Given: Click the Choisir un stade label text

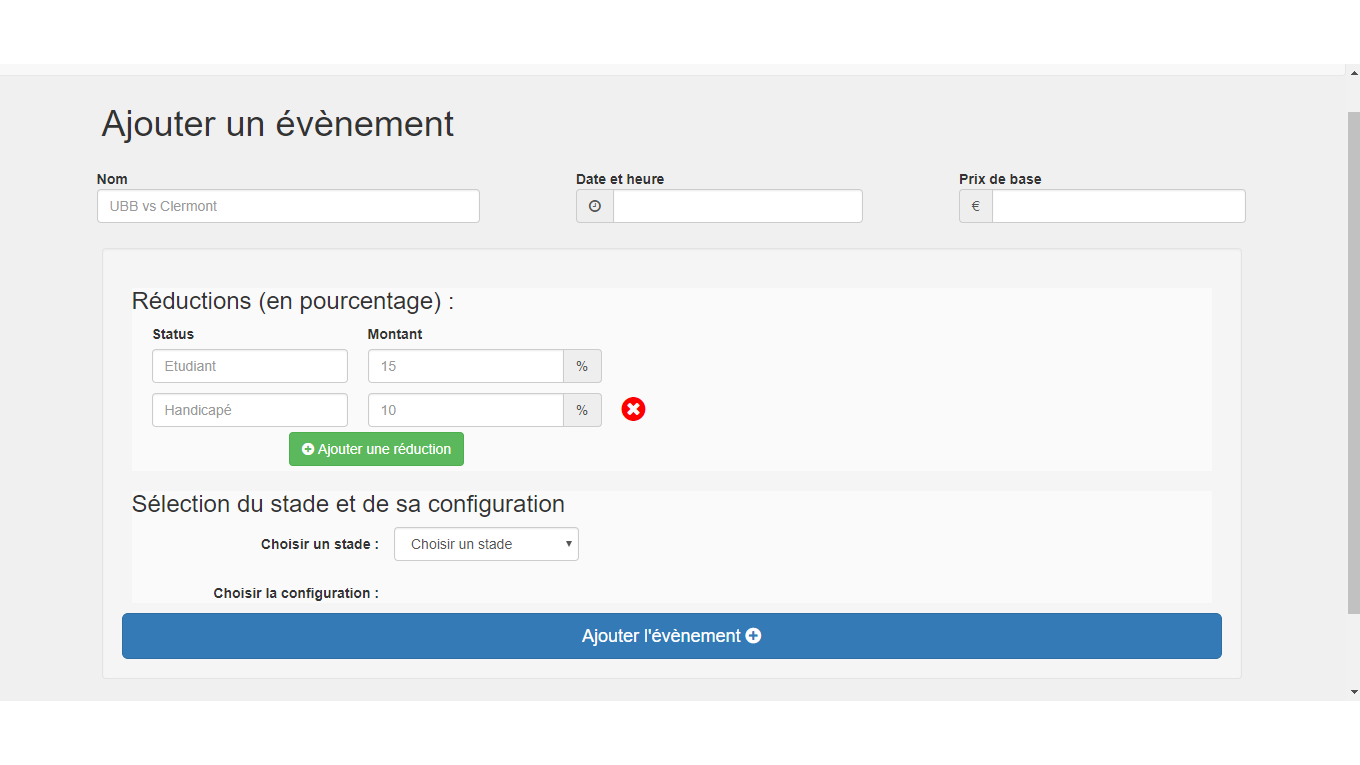Looking at the screenshot, I should [x=319, y=544].
